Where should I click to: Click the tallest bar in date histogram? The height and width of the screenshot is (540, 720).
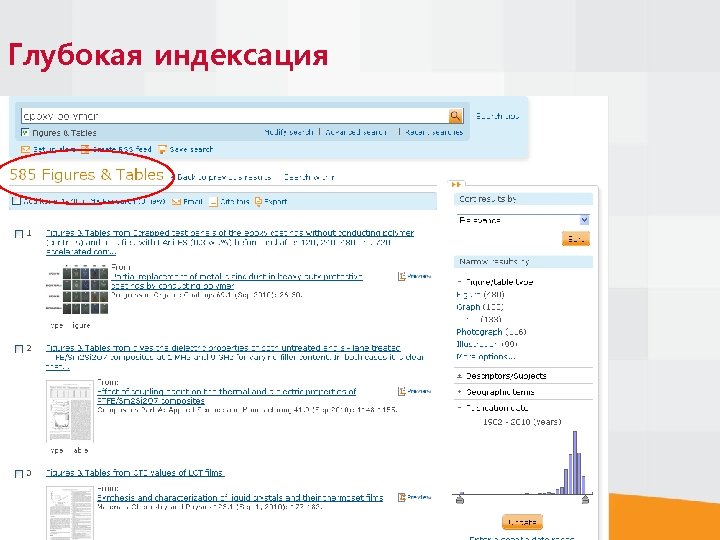[574, 462]
